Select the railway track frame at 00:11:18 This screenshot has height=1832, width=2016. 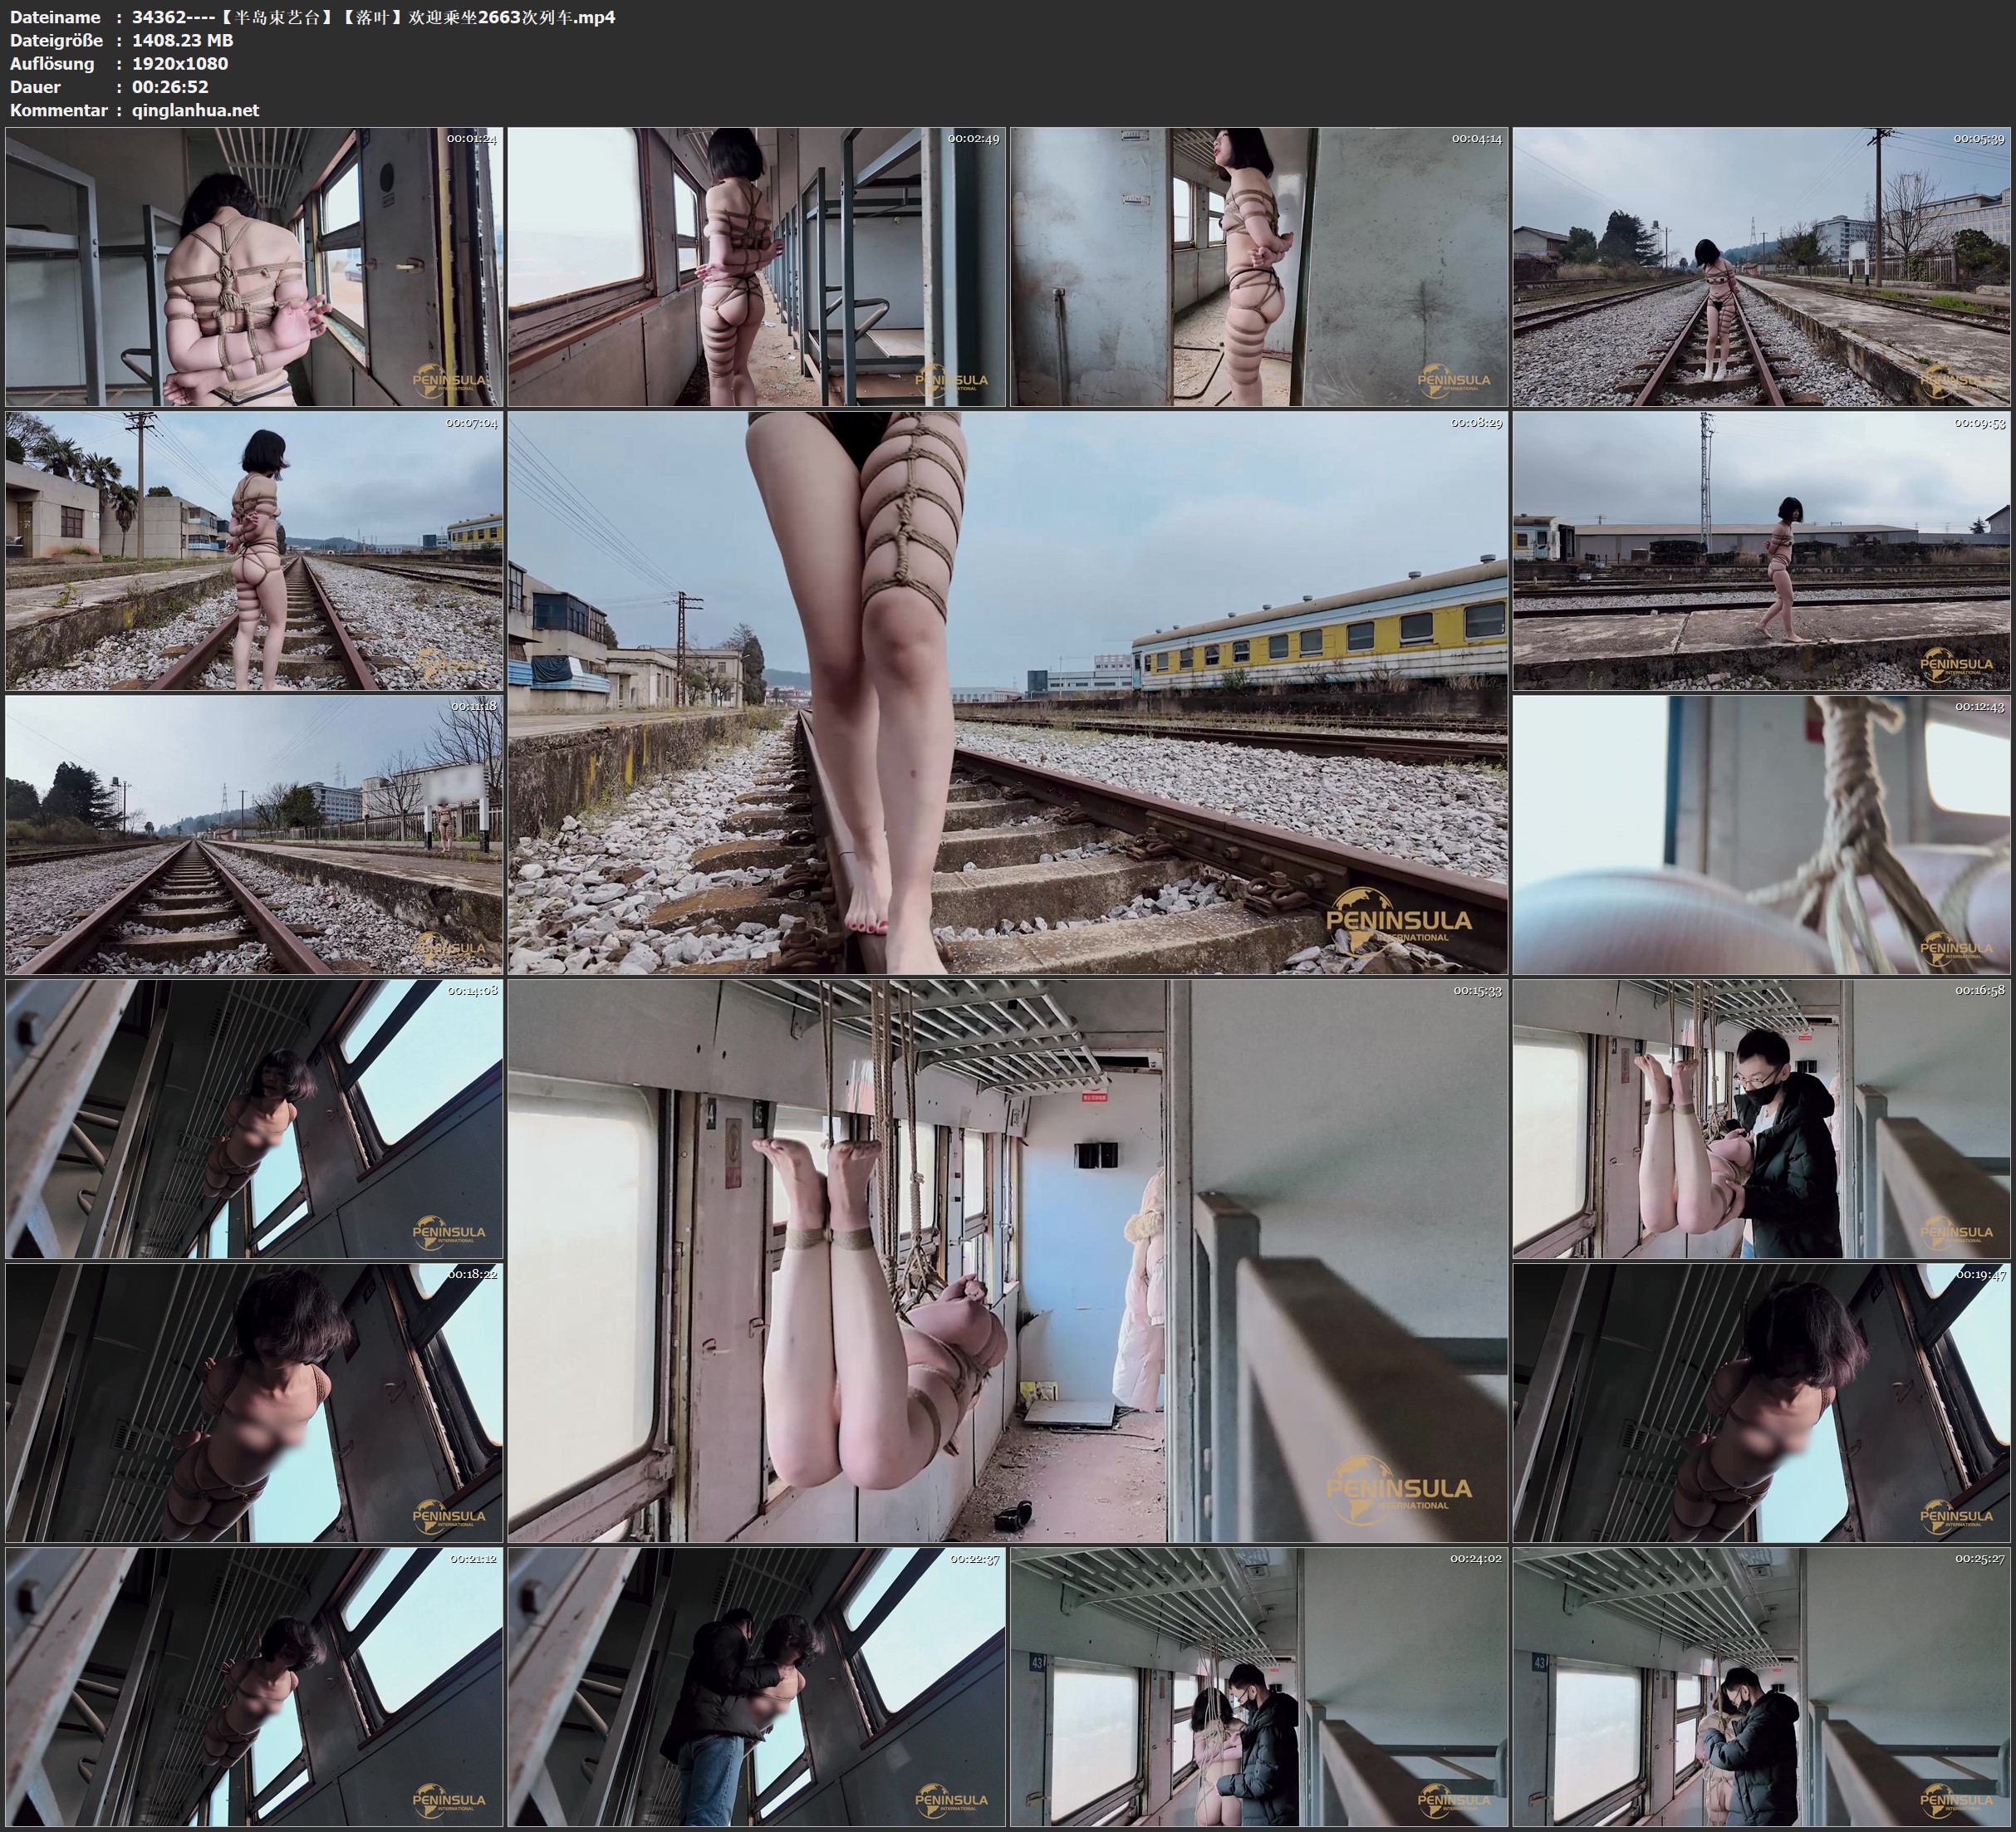pyautogui.click(x=254, y=834)
